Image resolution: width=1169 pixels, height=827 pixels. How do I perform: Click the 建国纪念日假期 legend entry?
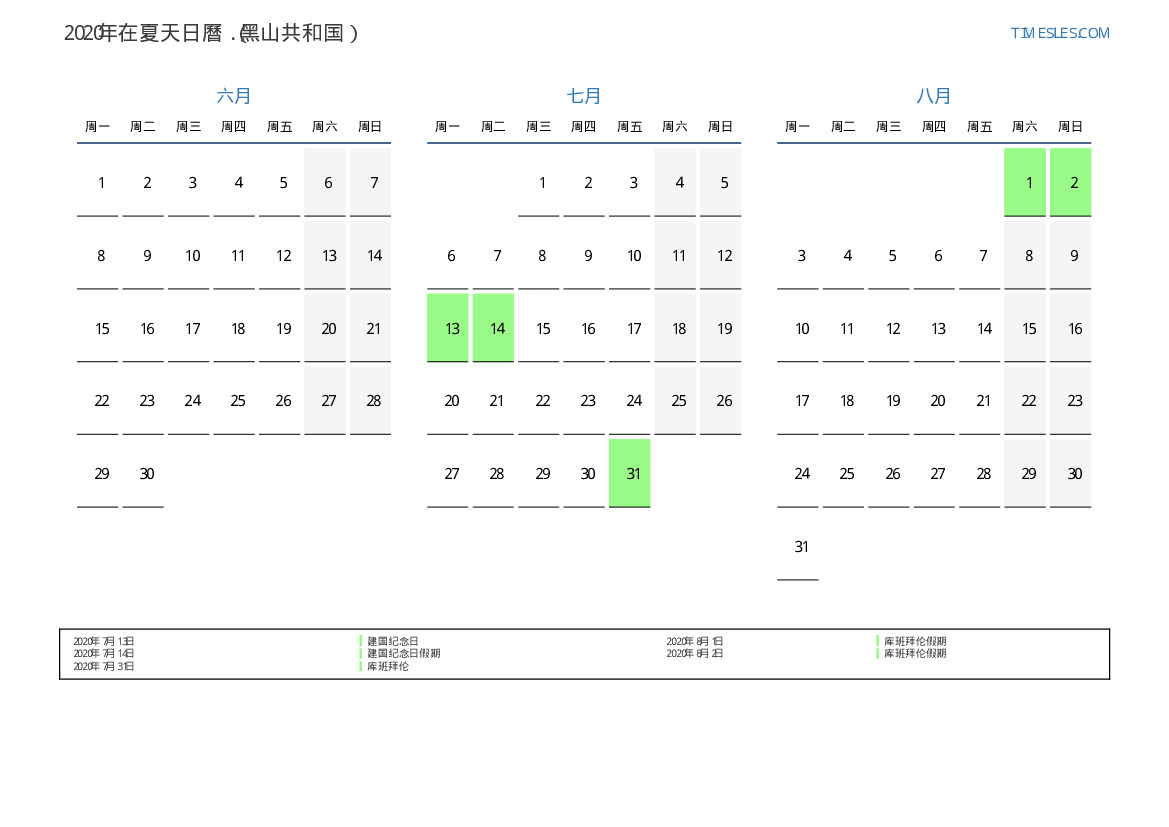(403, 653)
